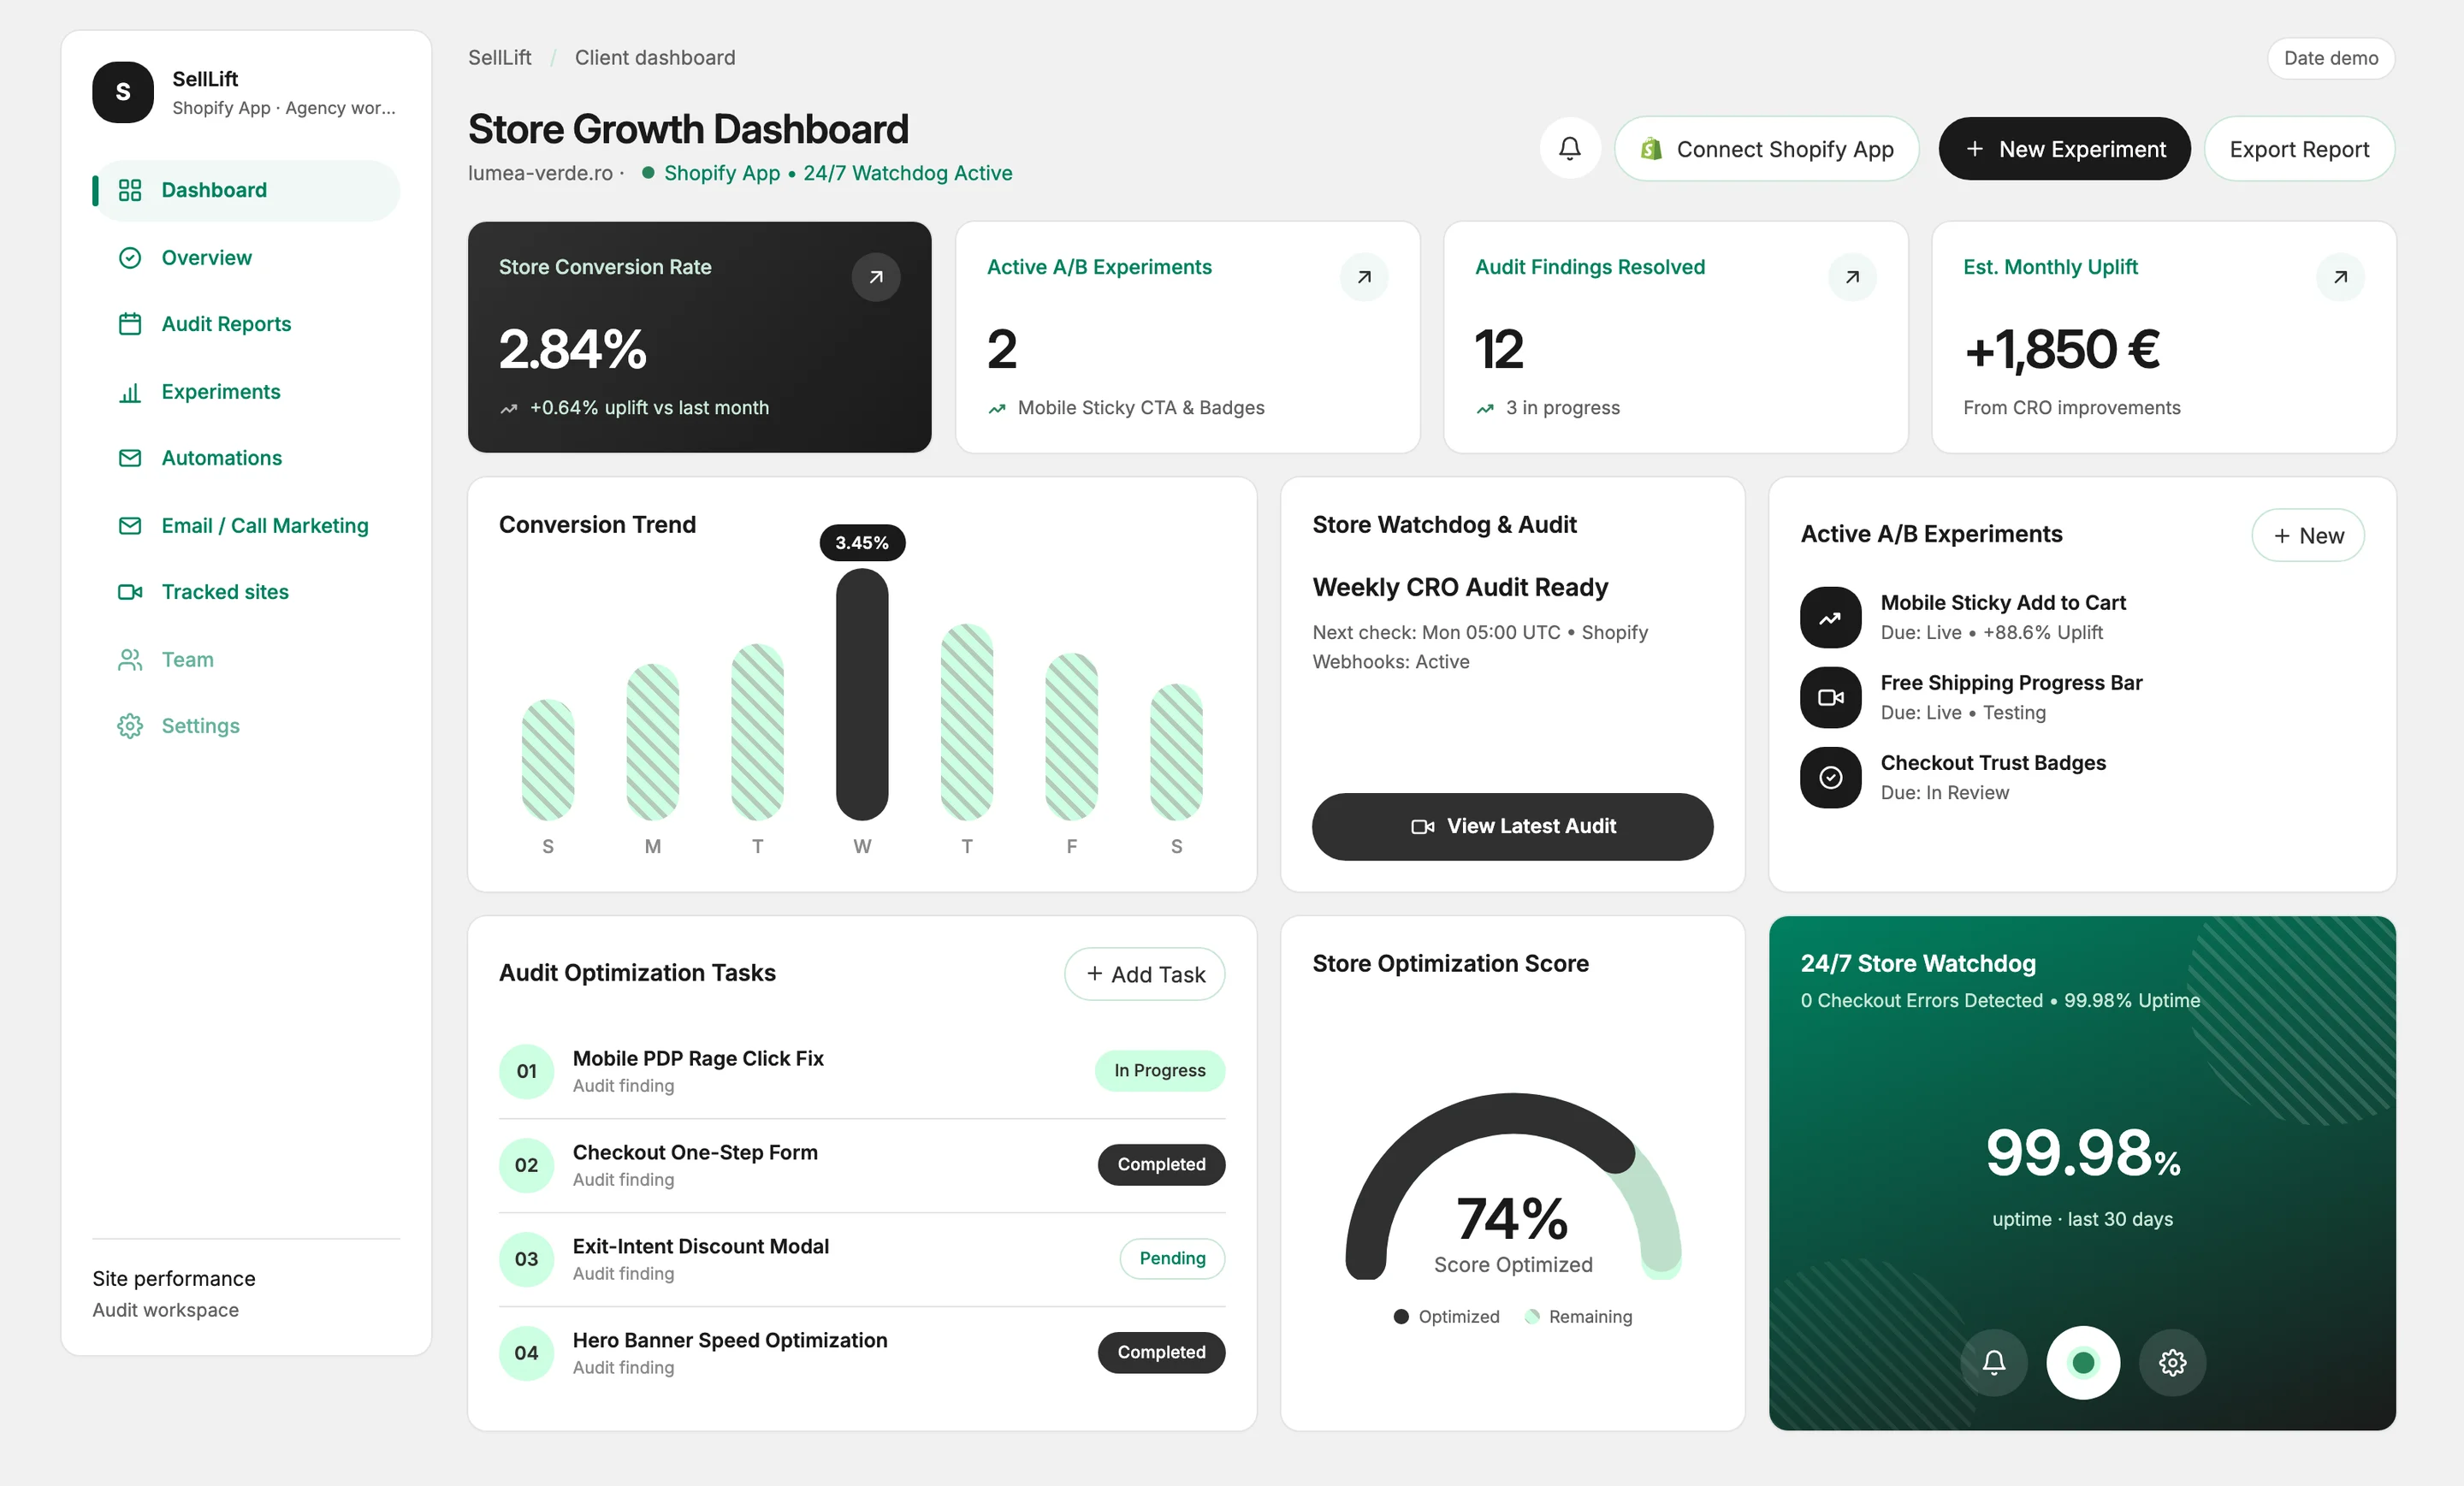Click Connect Shopify App button
This screenshot has width=2464, height=1486.
[1766, 149]
